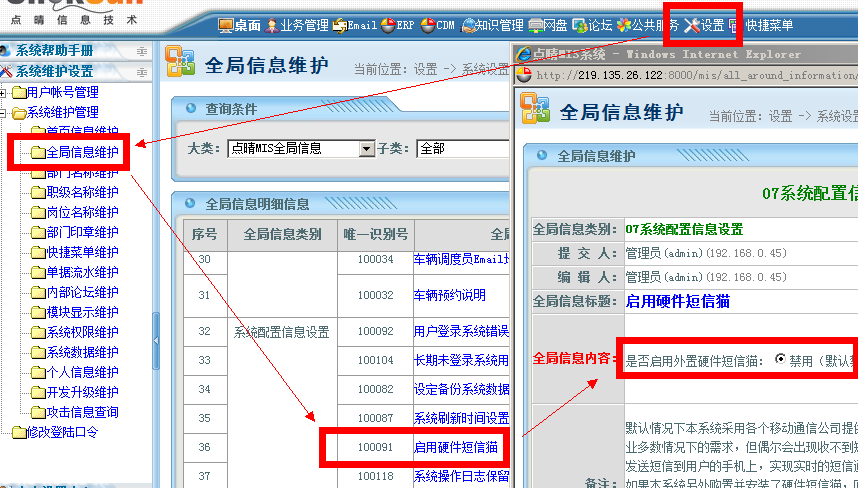Image resolution: width=858 pixels, height=488 pixels.
Task: Select 全局信息维护 in the sidebar tree
Action: [x=82, y=152]
